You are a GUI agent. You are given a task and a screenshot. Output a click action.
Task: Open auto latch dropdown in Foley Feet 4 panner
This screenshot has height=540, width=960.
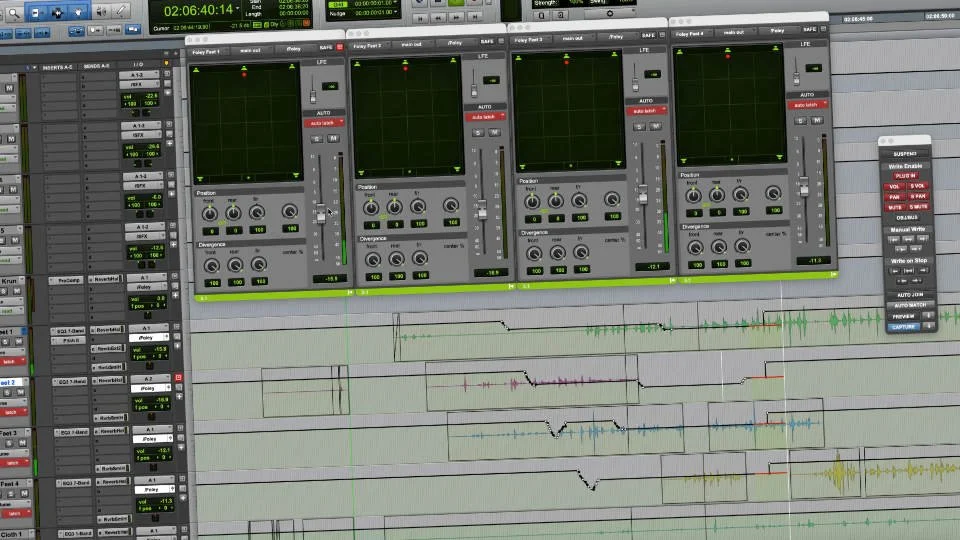(x=808, y=105)
